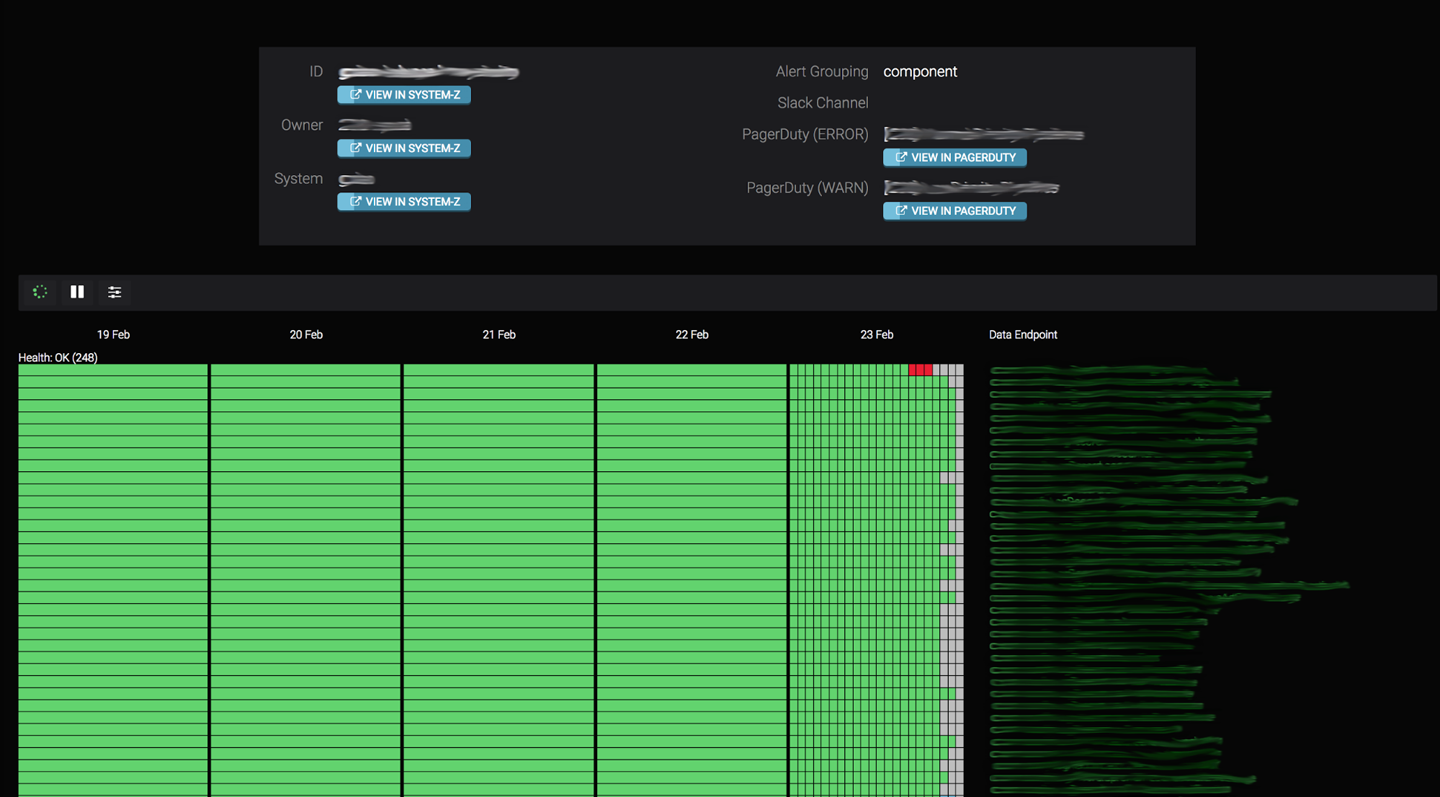The width and height of the screenshot is (1440, 797).
Task: Click the Data Endpoint column header
Action: (1023, 335)
